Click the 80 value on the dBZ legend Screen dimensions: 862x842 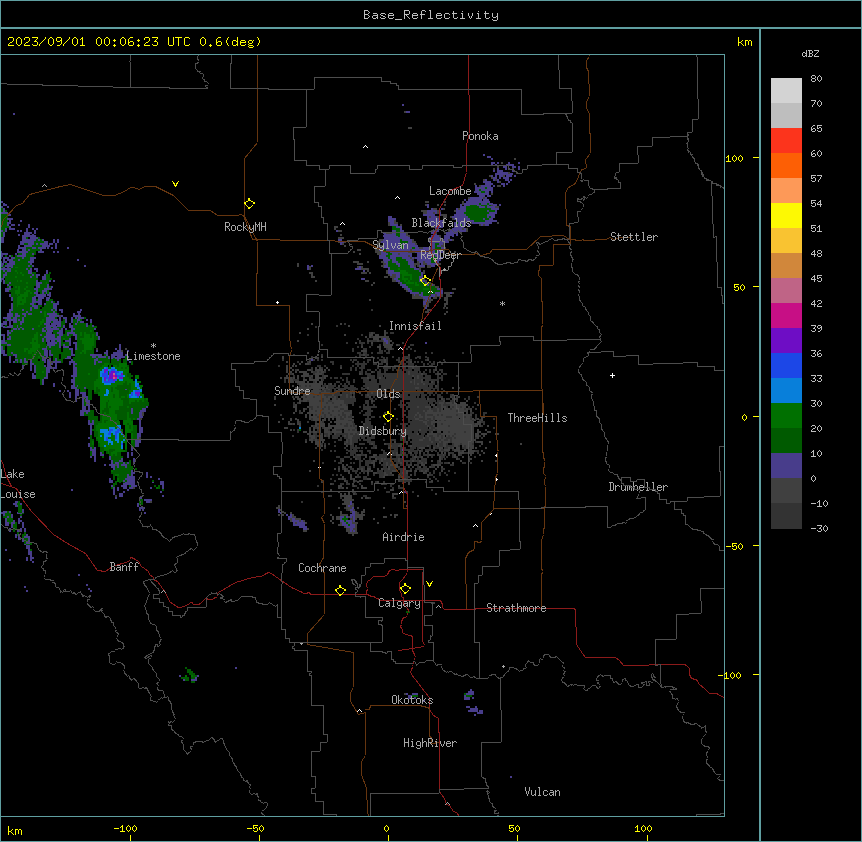tap(816, 79)
